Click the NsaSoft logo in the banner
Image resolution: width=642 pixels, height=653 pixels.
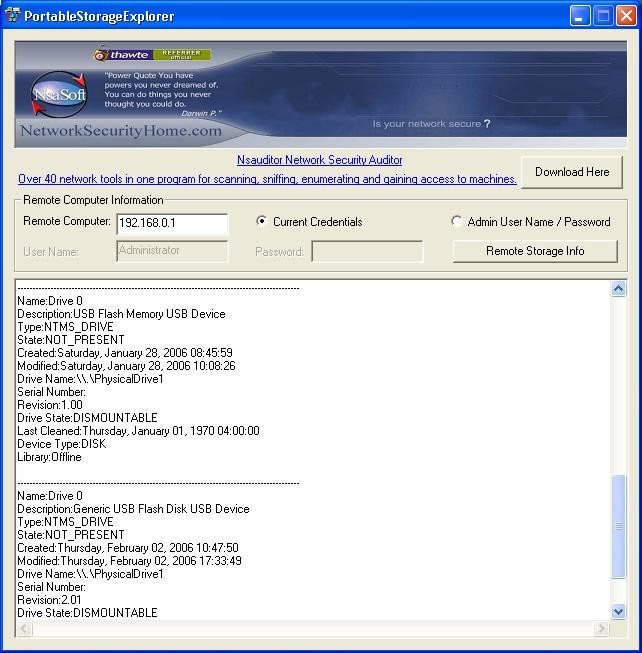[59, 94]
